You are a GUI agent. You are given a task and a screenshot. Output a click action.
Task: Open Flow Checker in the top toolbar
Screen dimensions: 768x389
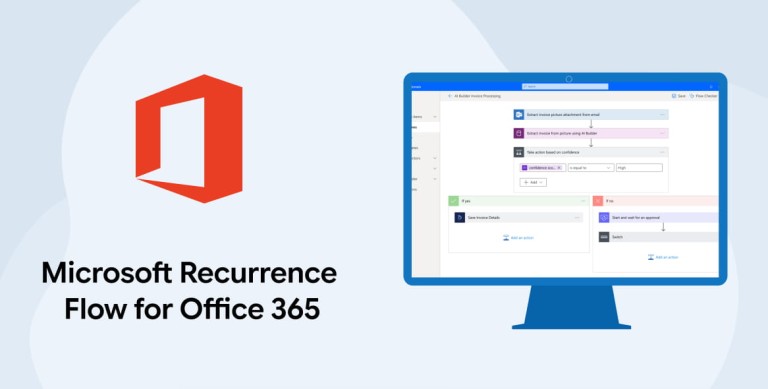click(703, 96)
